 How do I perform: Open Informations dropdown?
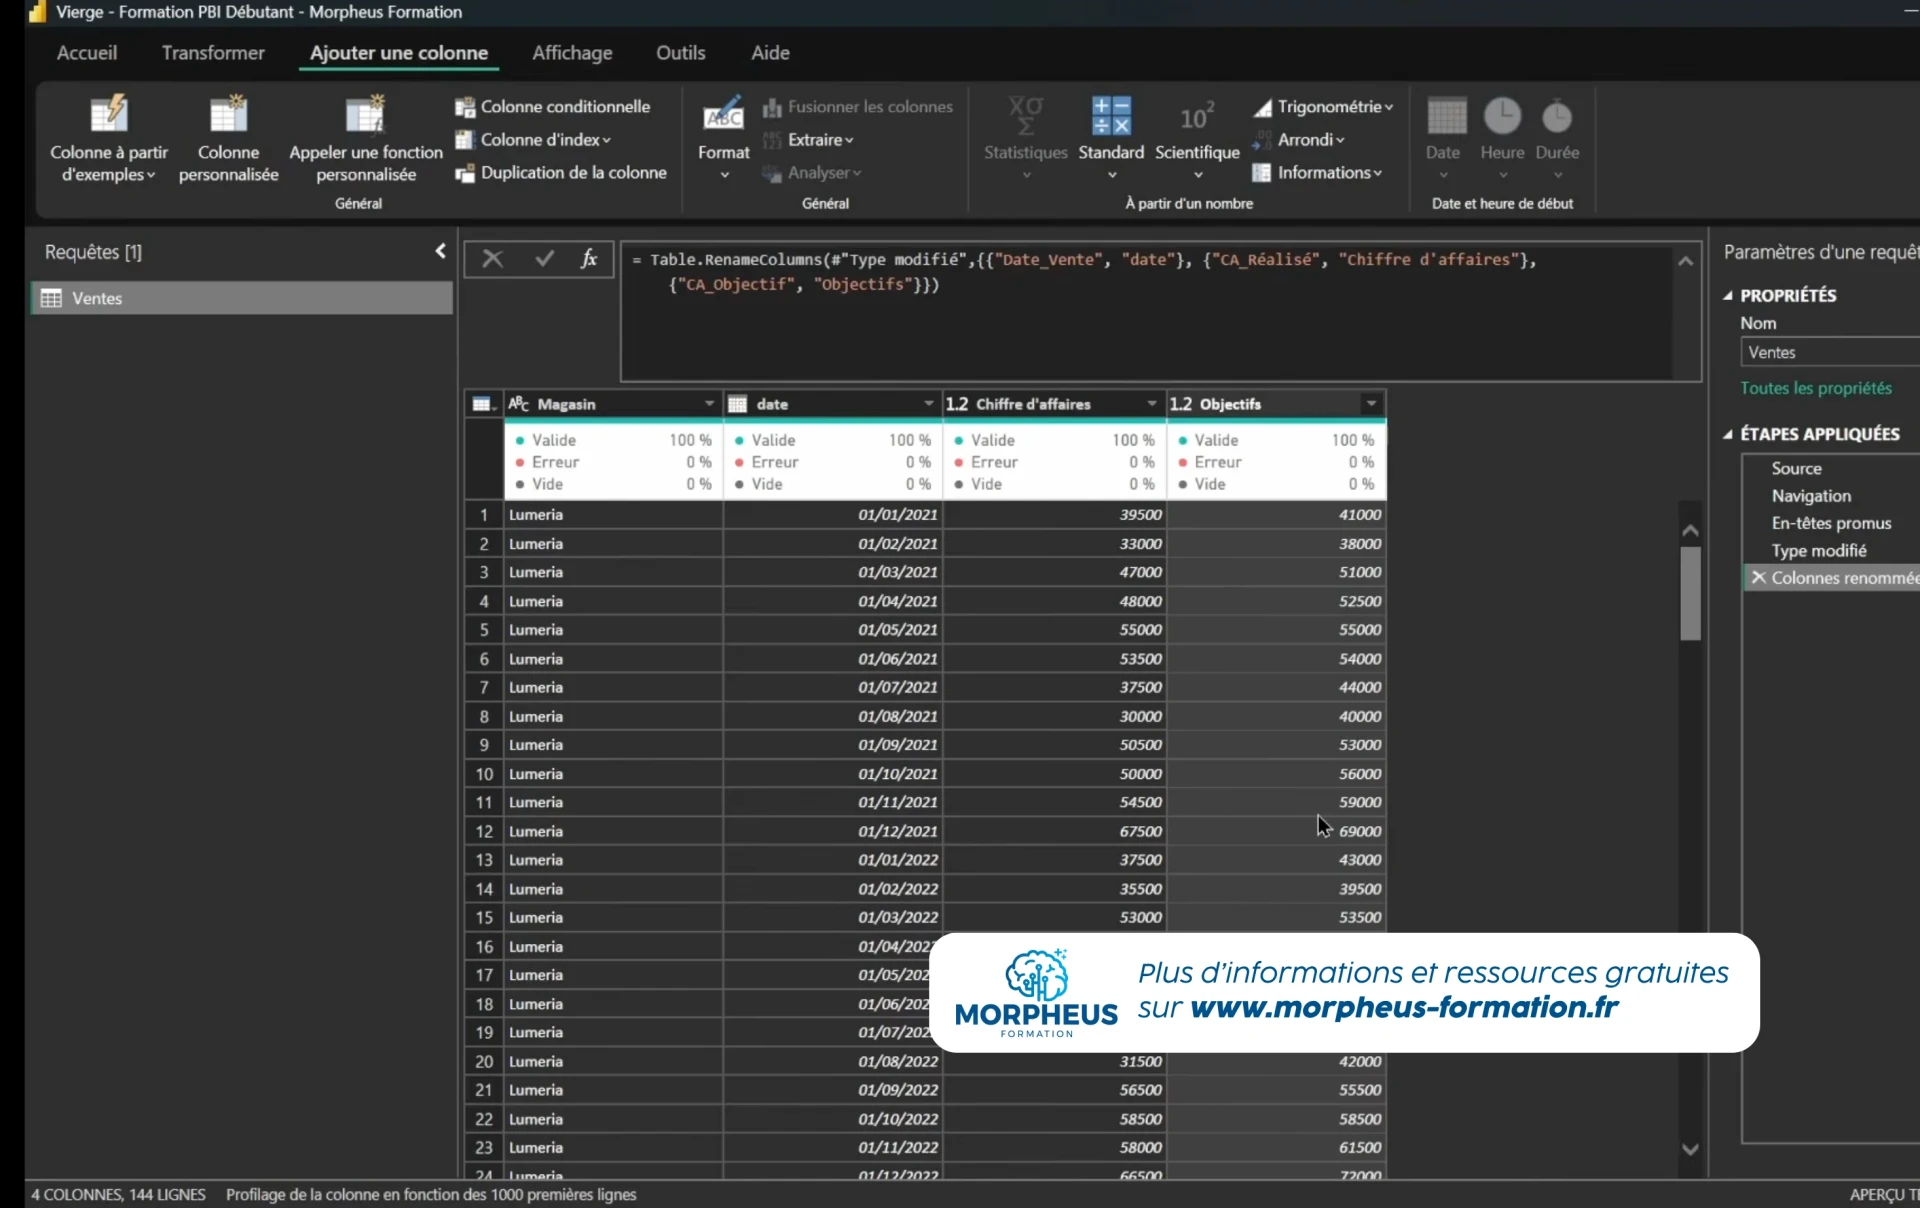pyautogui.click(x=1317, y=173)
